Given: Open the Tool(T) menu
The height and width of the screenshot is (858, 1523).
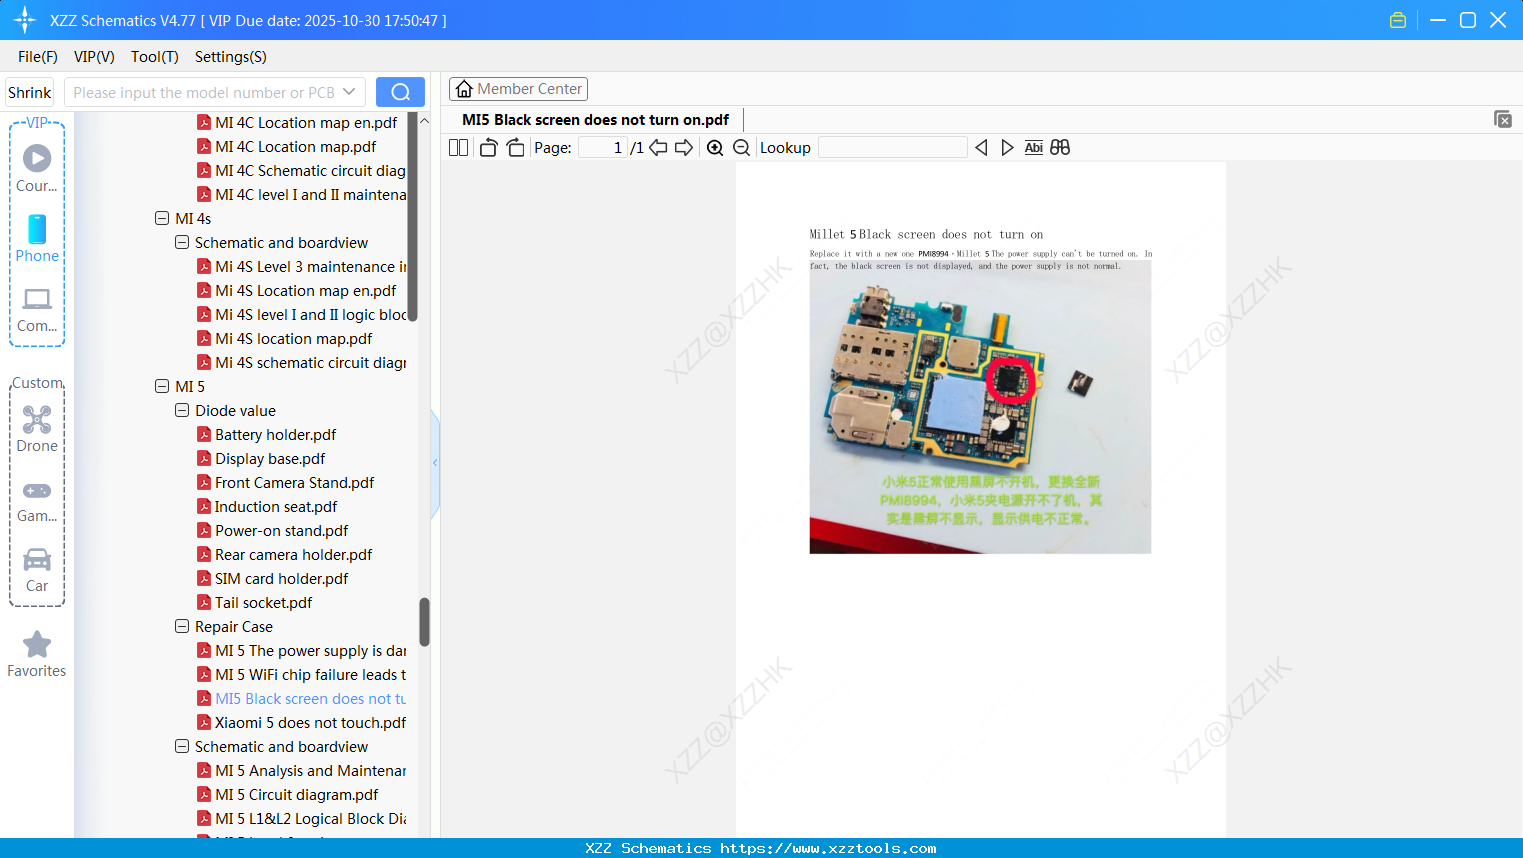Looking at the screenshot, I should click(x=155, y=57).
